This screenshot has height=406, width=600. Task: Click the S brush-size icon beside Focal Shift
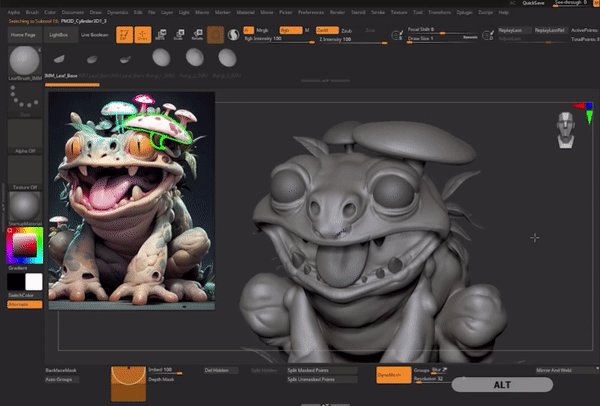[x=398, y=35]
